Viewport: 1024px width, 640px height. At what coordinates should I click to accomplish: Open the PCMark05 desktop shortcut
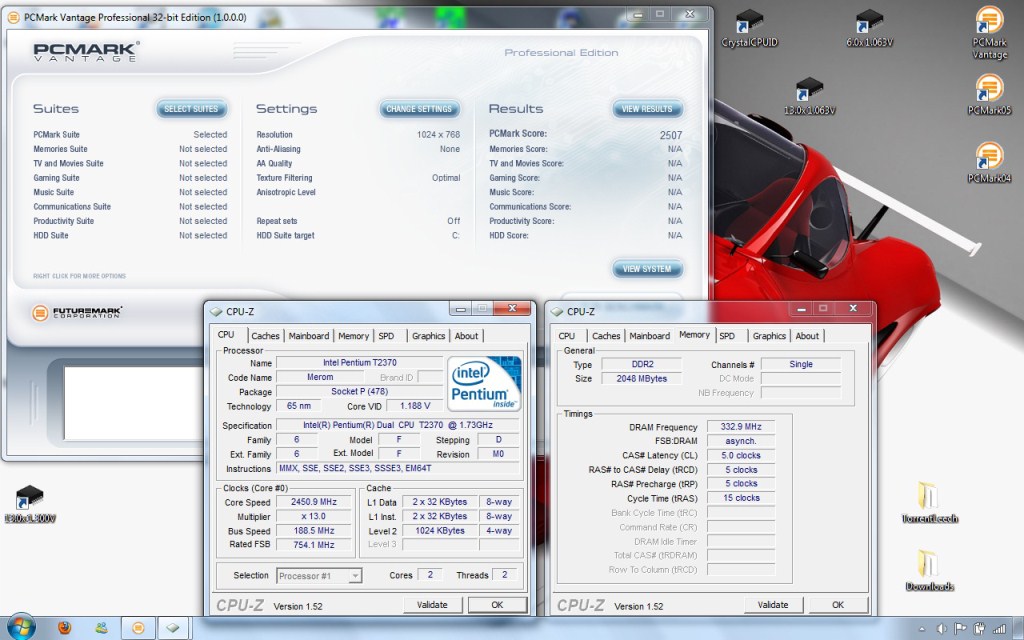click(989, 95)
